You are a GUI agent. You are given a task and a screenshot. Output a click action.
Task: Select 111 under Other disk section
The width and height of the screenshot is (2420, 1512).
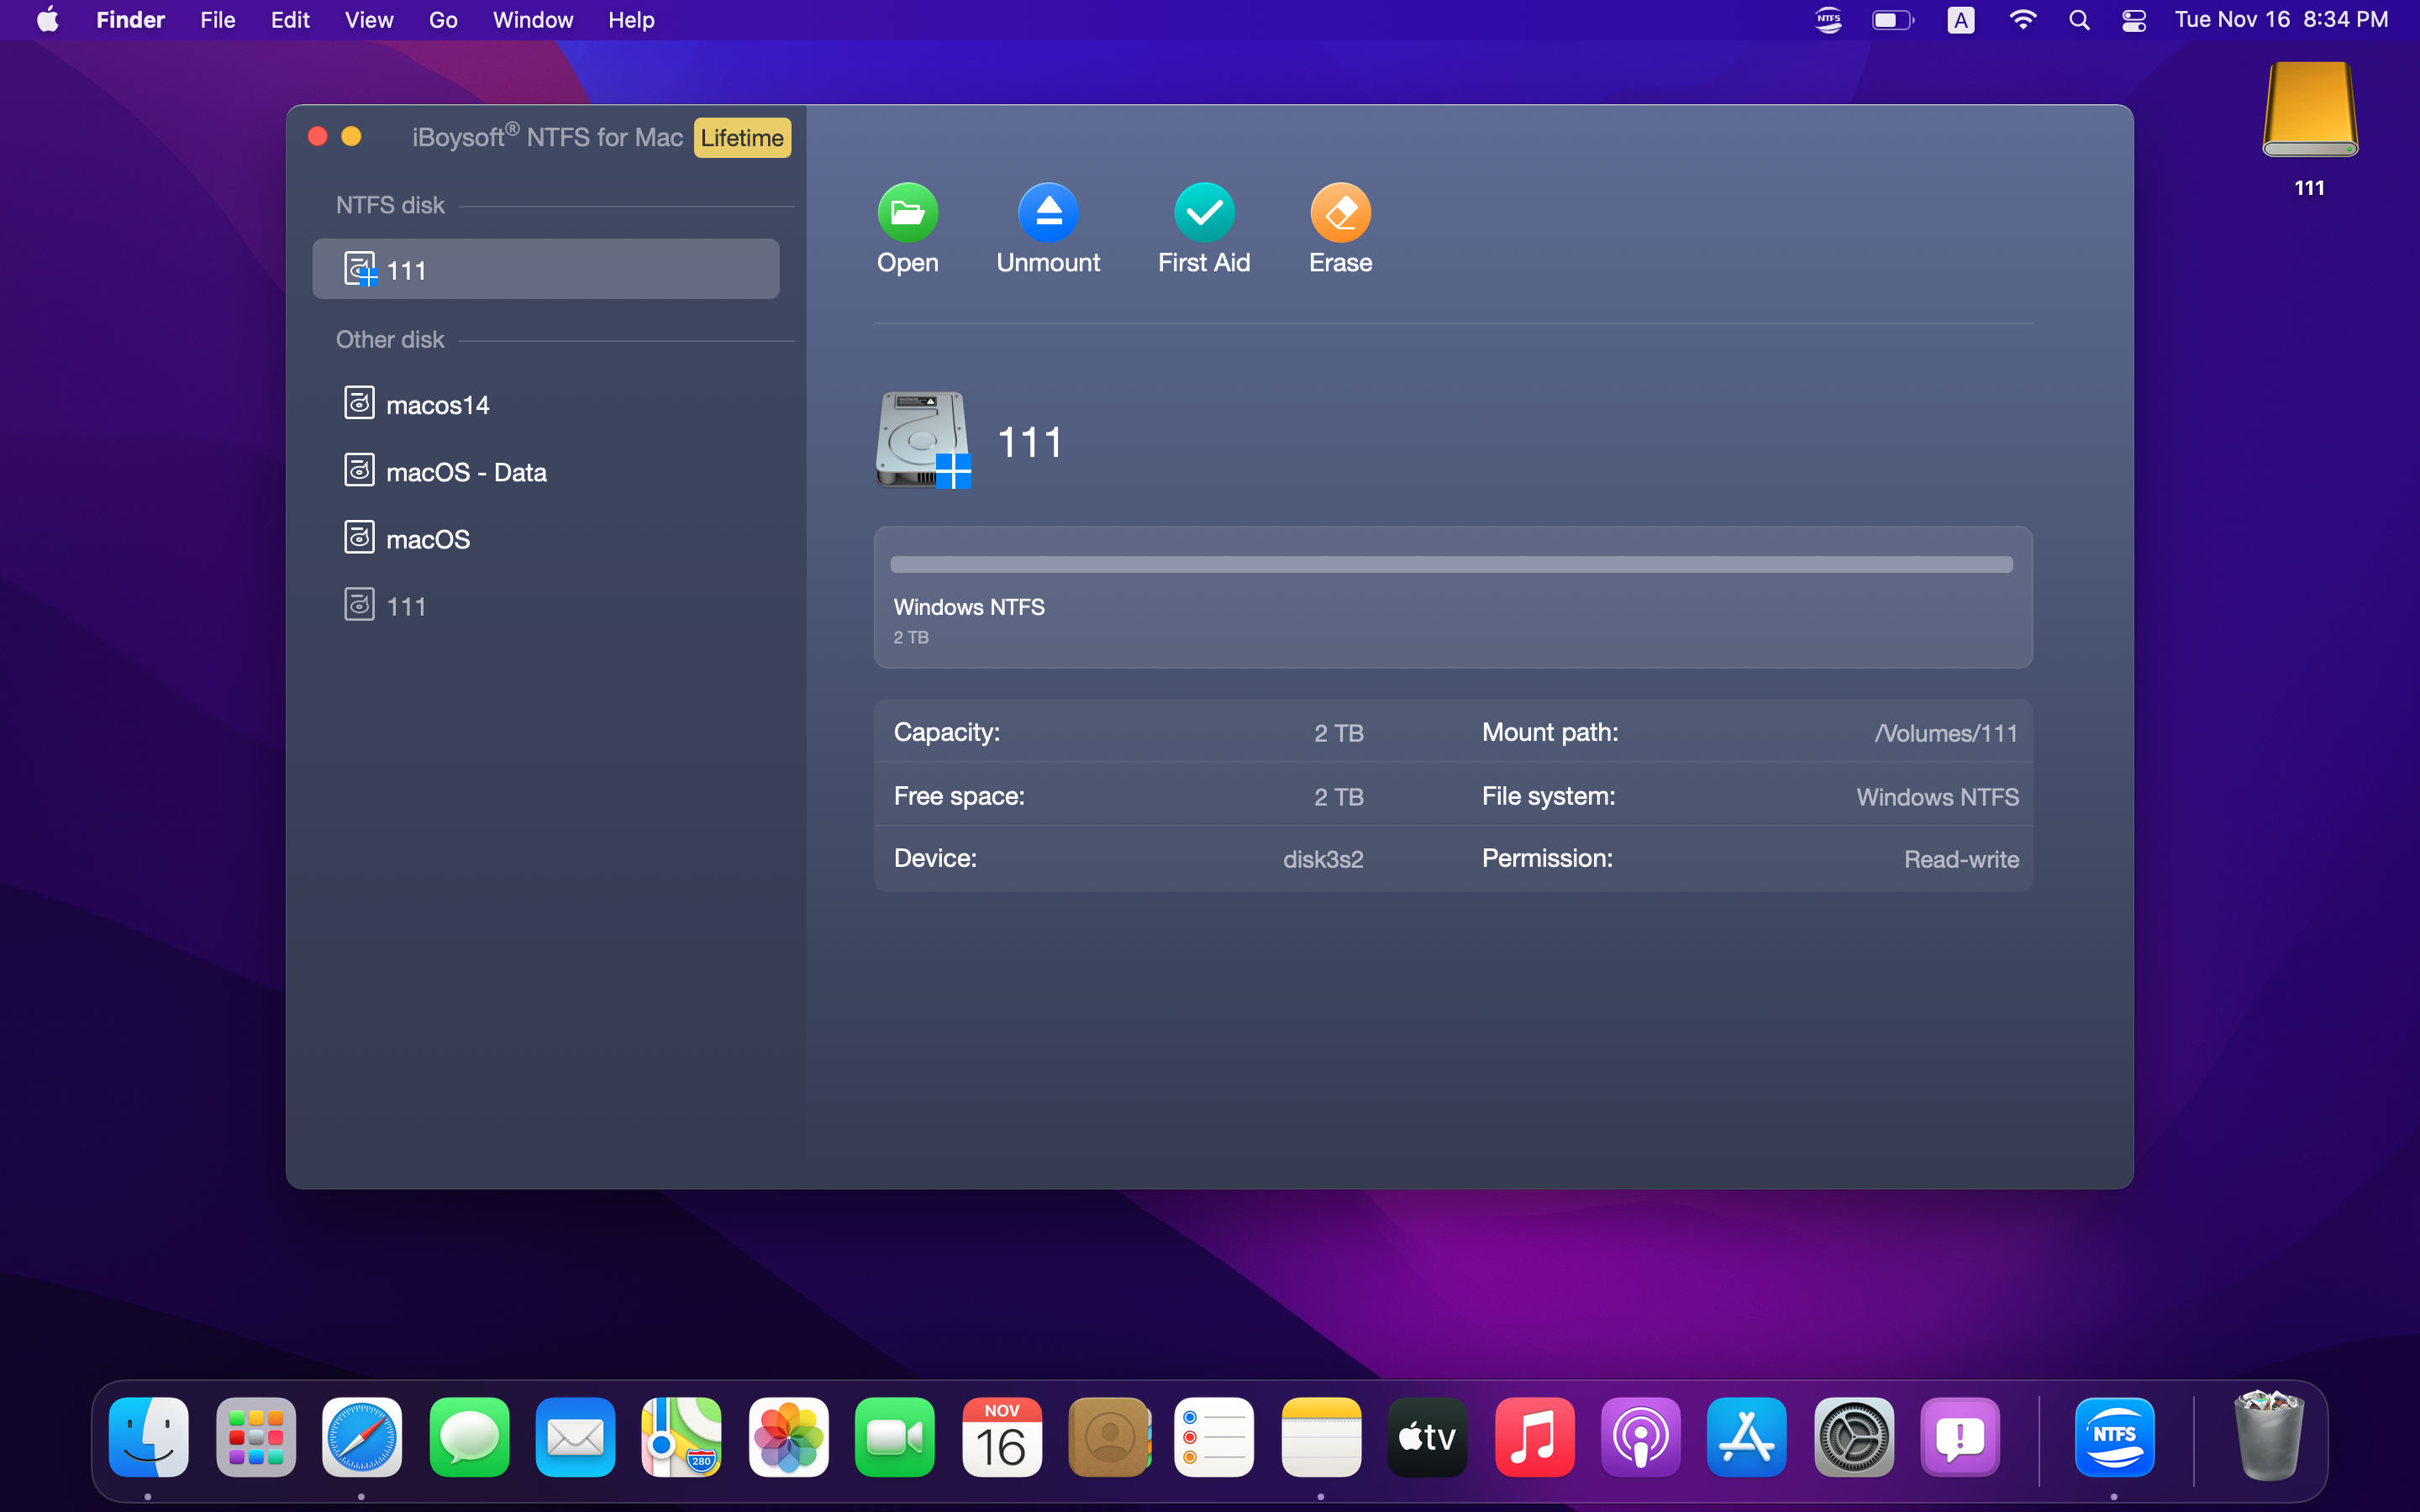click(405, 605)
